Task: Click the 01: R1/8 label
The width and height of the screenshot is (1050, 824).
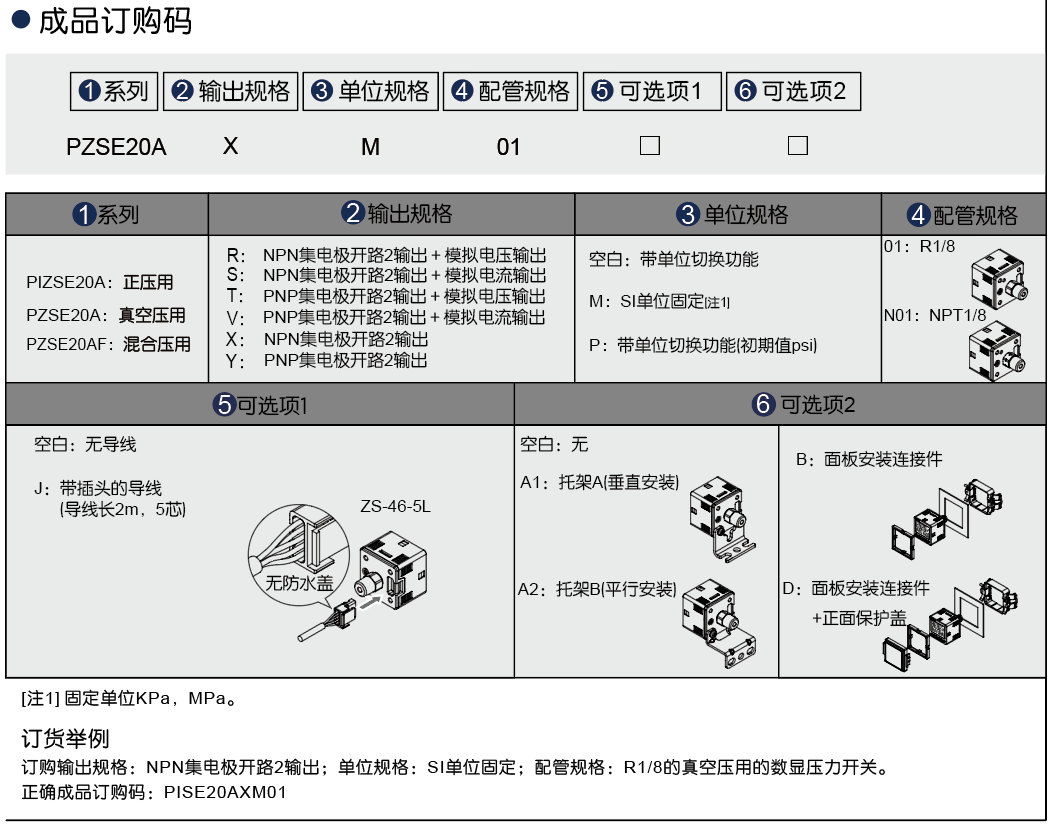Action: 919,246
